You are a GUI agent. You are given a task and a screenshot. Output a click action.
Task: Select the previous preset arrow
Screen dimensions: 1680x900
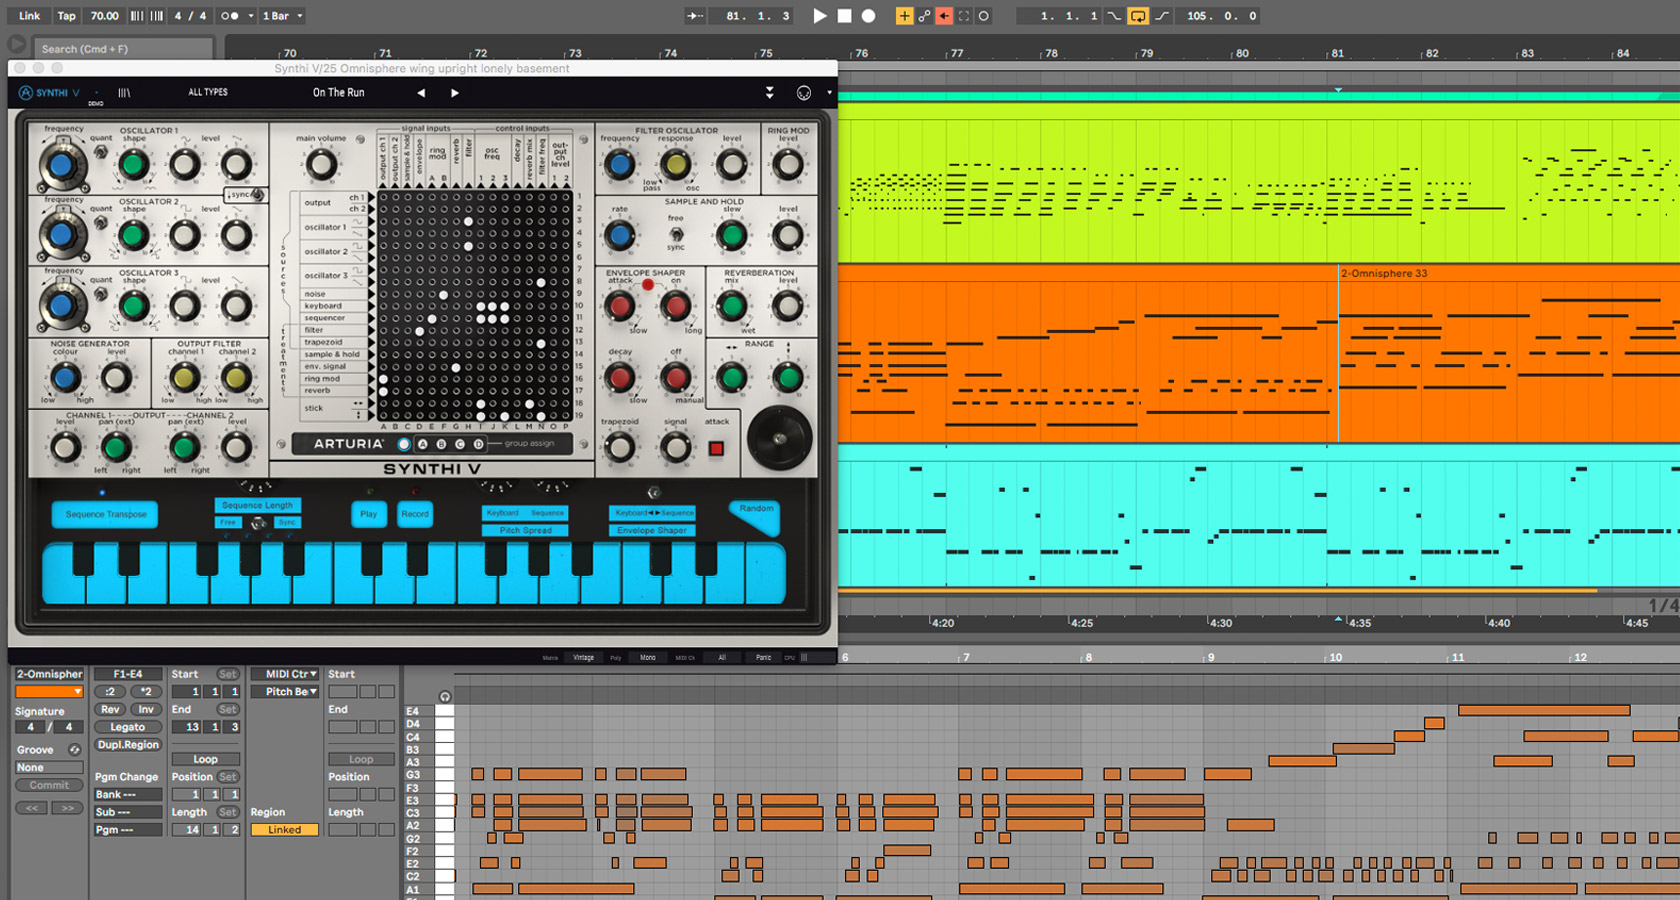coord(421,93)
